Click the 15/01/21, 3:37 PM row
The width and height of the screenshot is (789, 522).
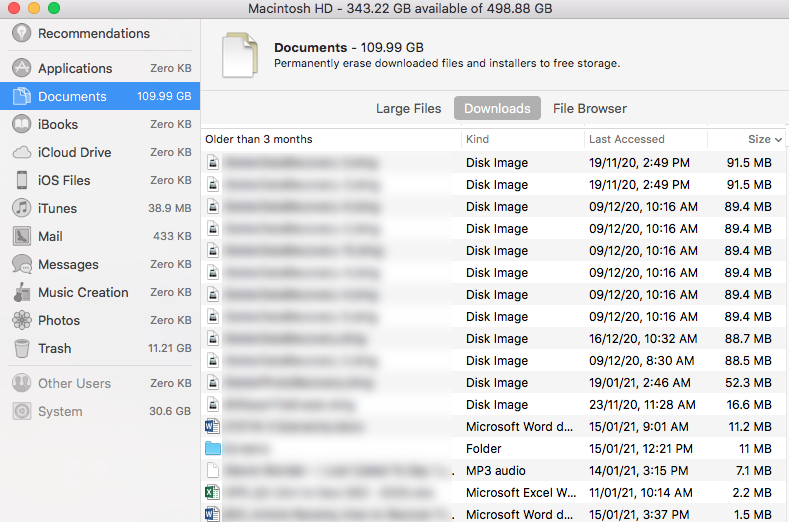(x=493, y=514)
